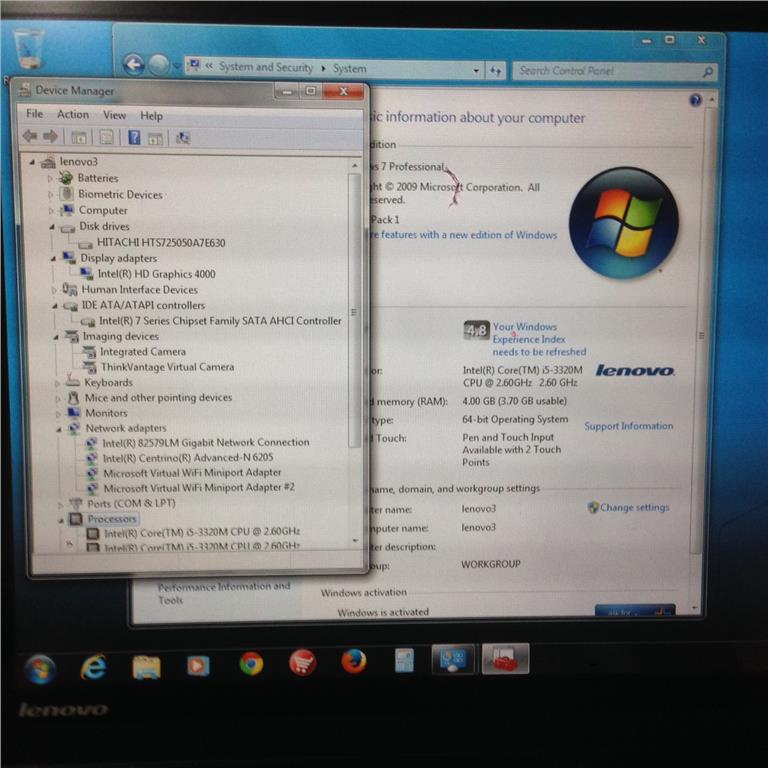768x768 pixels.
Task: Click System and Security breadcrumb
Action: click(x=265, y=67)
